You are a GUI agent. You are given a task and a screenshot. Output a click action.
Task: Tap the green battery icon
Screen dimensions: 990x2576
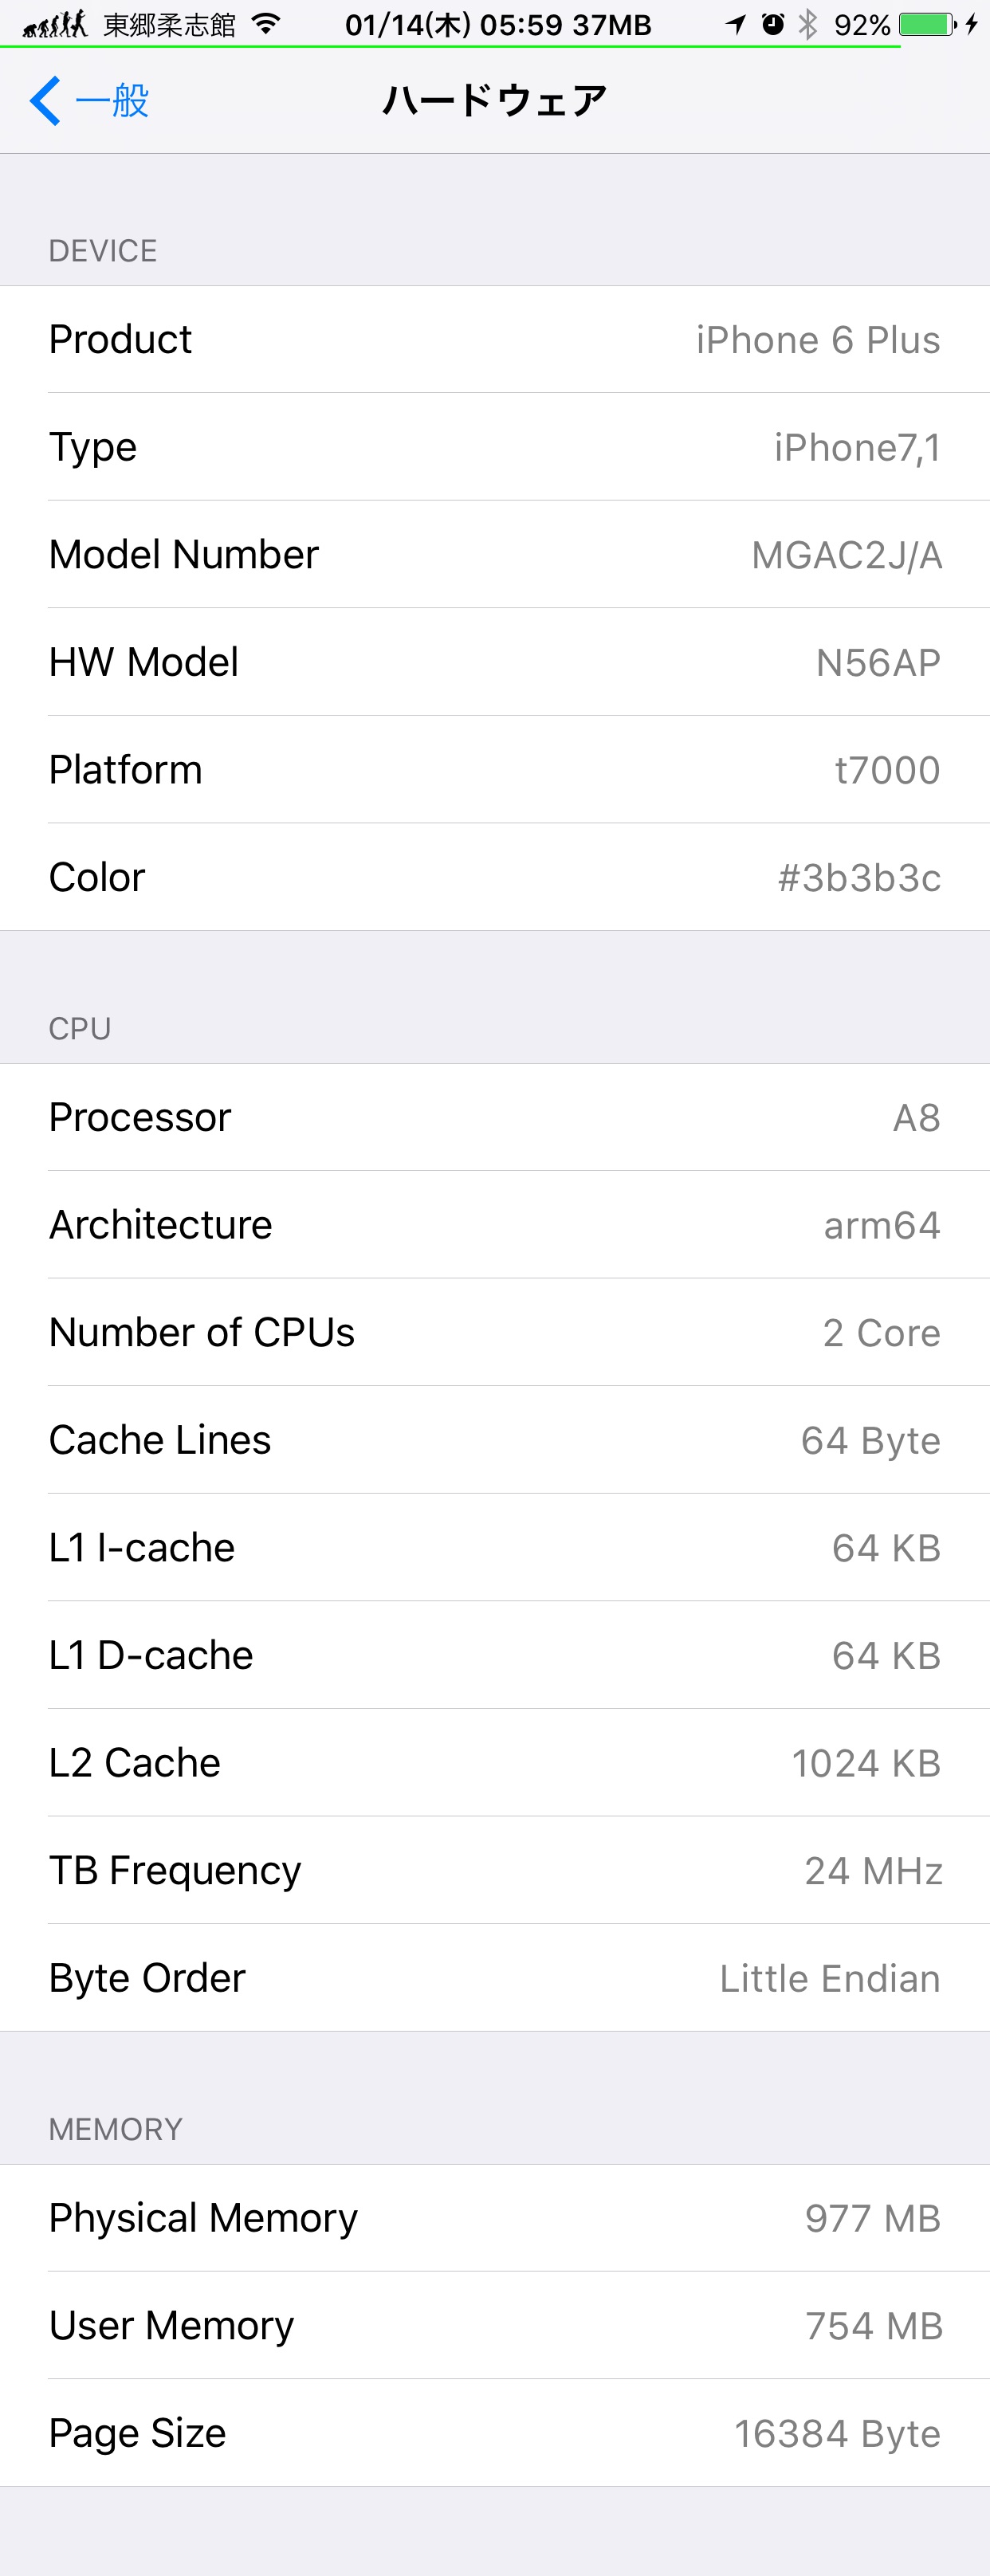(927, 24)
